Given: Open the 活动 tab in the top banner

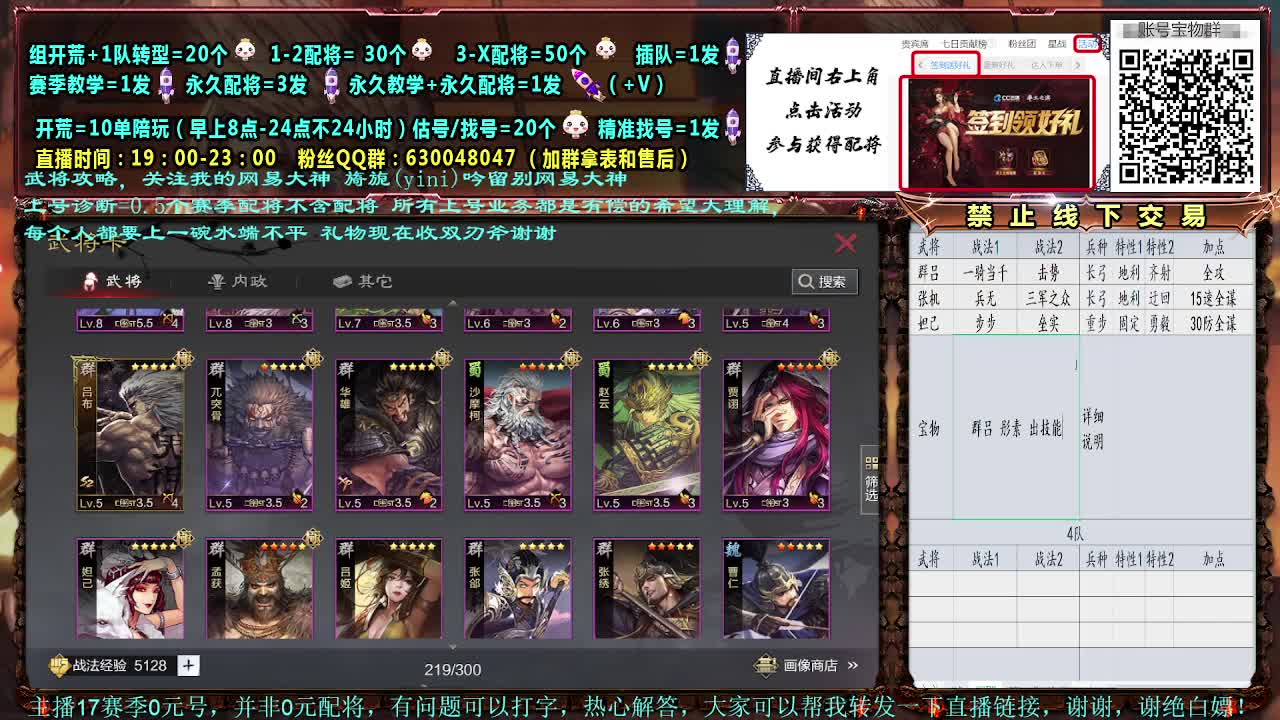Looking at the screenshot, I should click(x=1087, y=44).
